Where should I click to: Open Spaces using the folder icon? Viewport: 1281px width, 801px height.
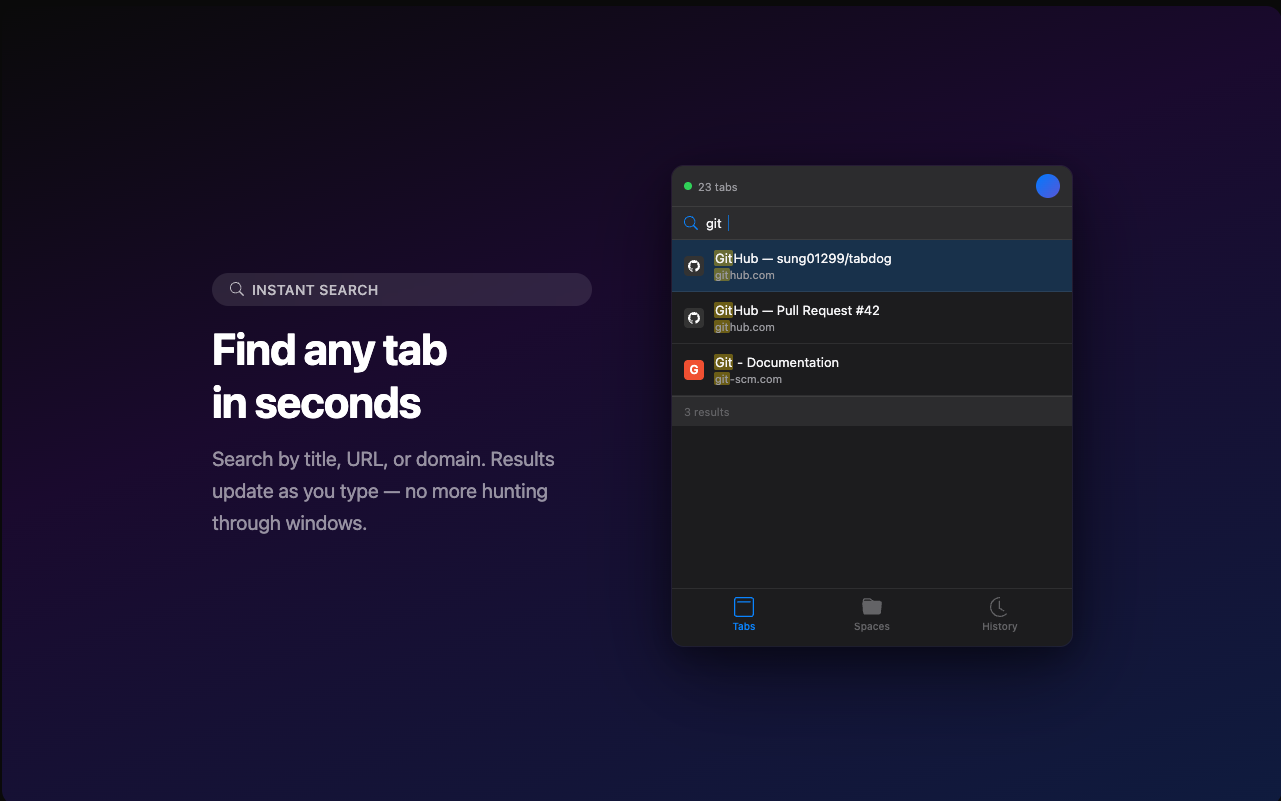[x=871, y=607]
